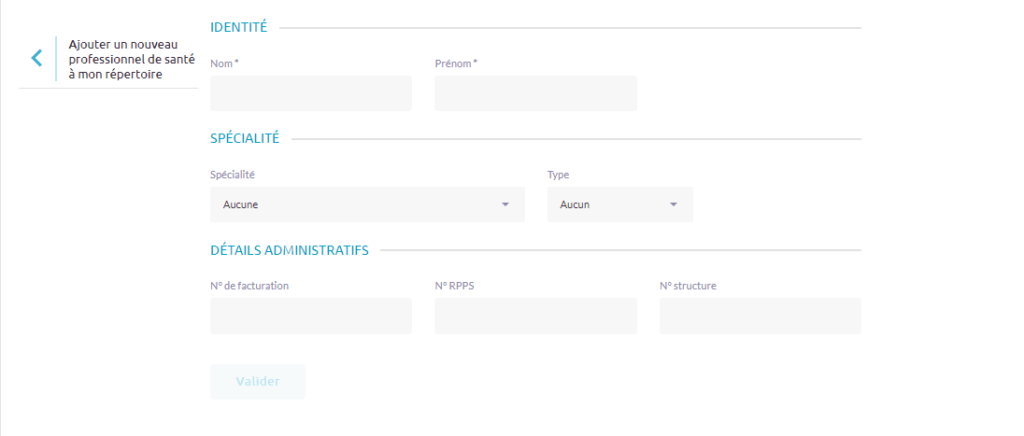
Task: Click the Prénom field label
Action: pyautogui.click(x=456, y=64)
